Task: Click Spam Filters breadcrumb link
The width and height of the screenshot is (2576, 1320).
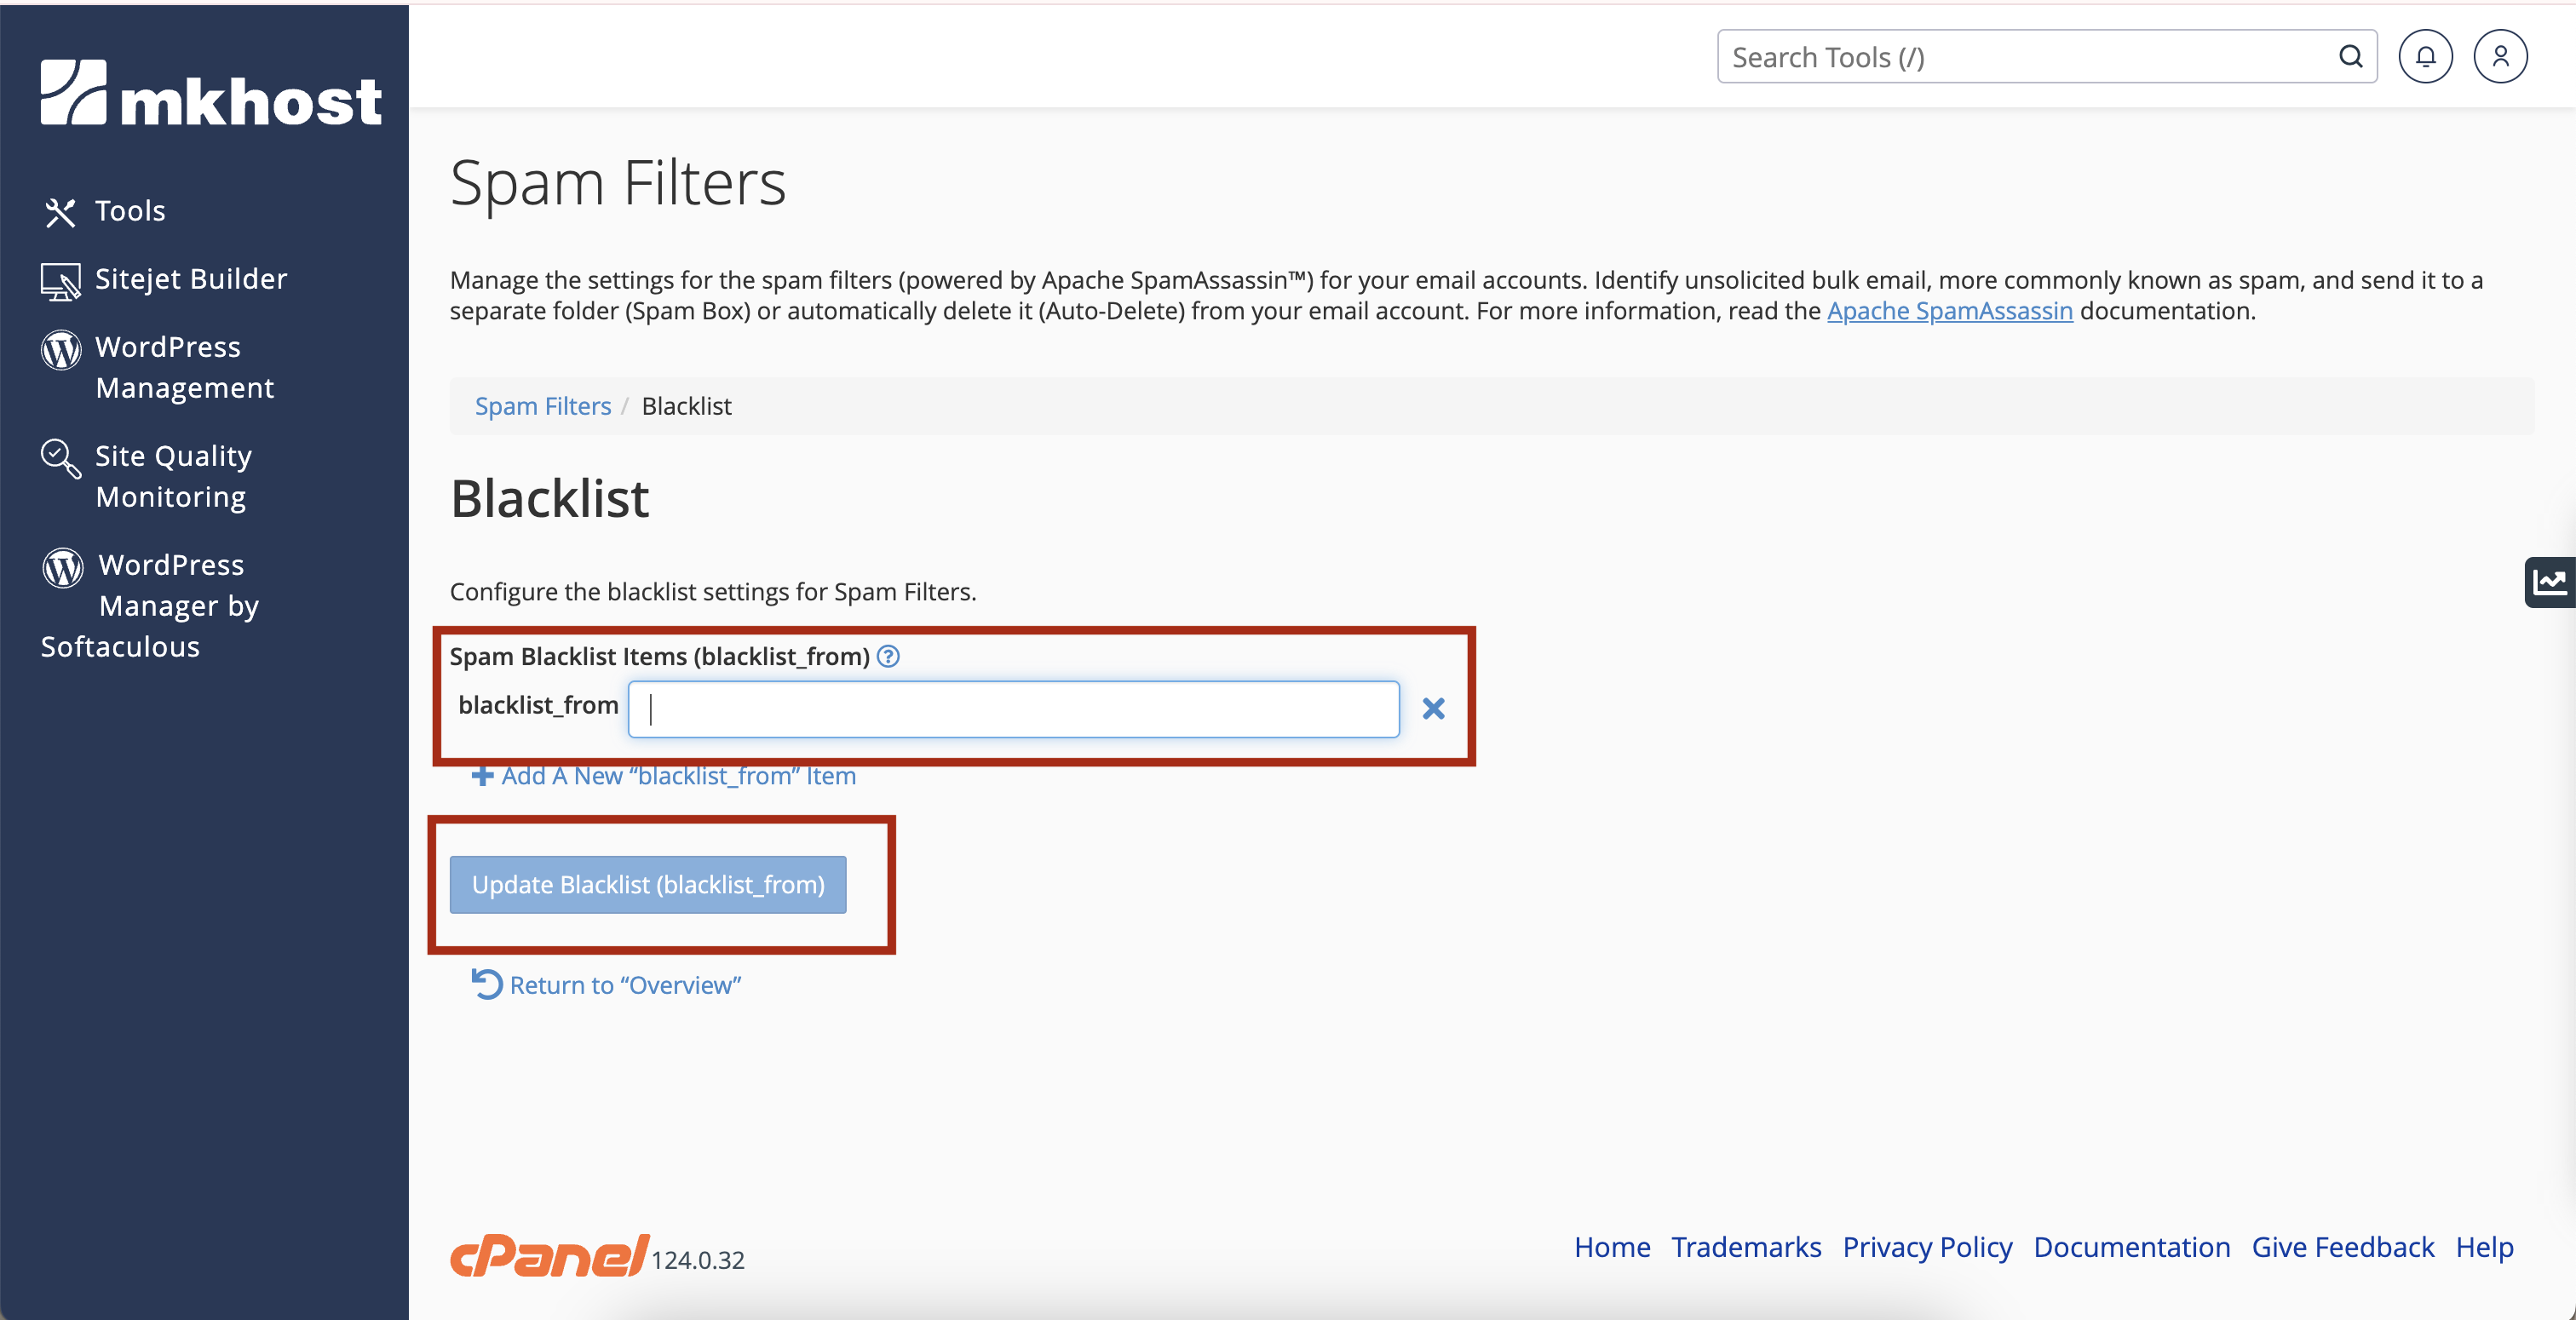Action: point(542,406)
